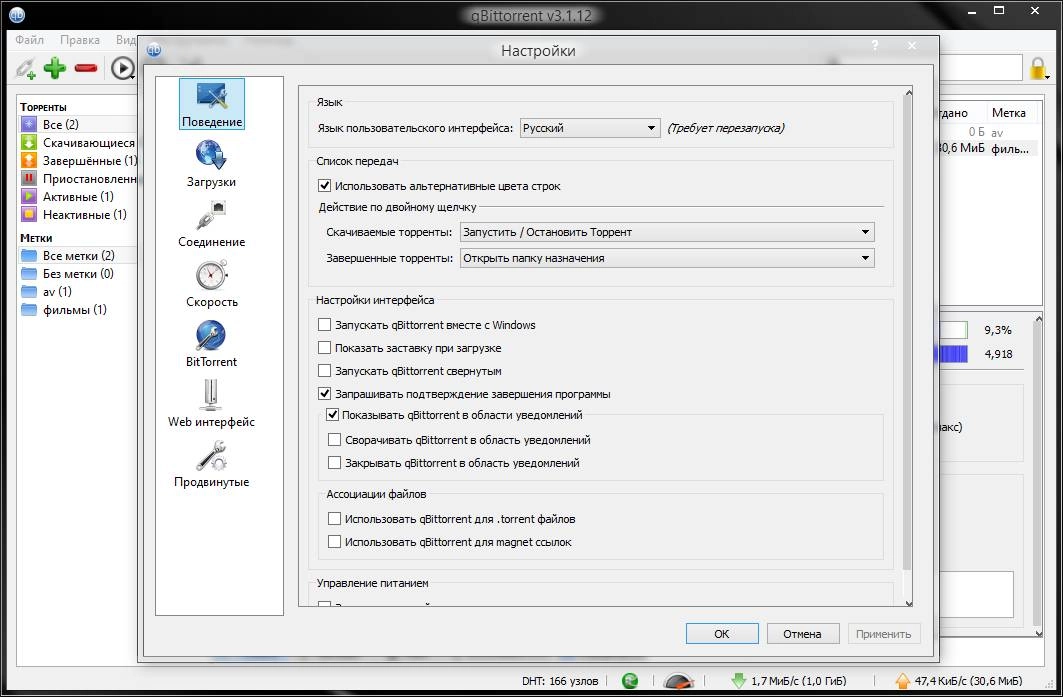This screenshot has height=697, width=1063.
Task: Select the Все метки (2) label
Action: (78, 256)
